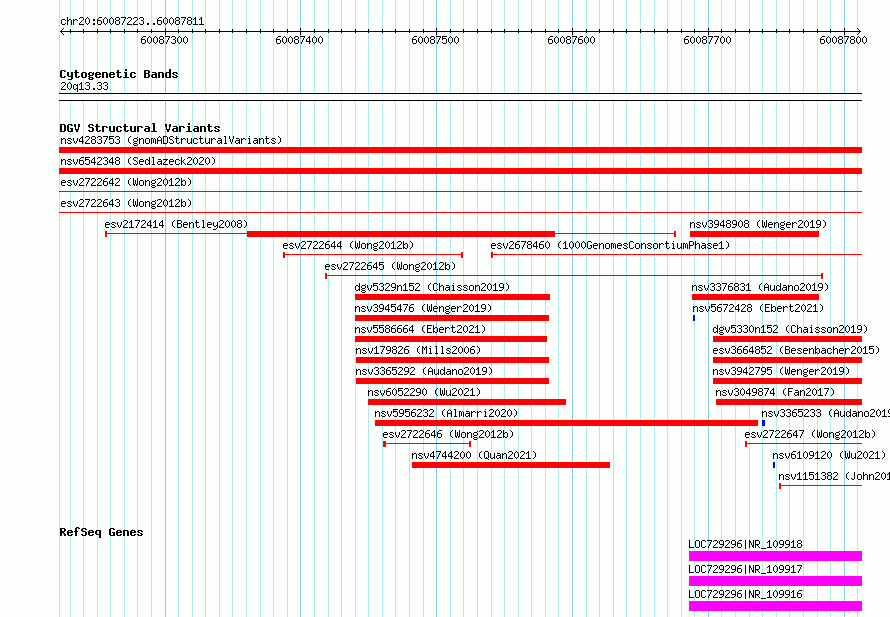The width and height of the screenshot is (890, 617).
Task: Click nsv4744200 Quan2021 label
Action: [474, 455]
